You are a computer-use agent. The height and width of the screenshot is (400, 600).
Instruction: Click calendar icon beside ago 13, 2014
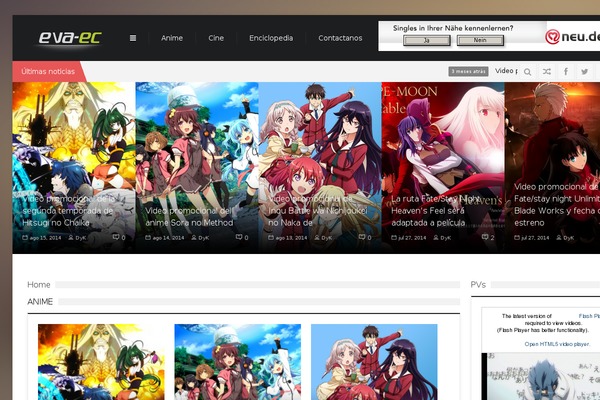coord(271,238)
